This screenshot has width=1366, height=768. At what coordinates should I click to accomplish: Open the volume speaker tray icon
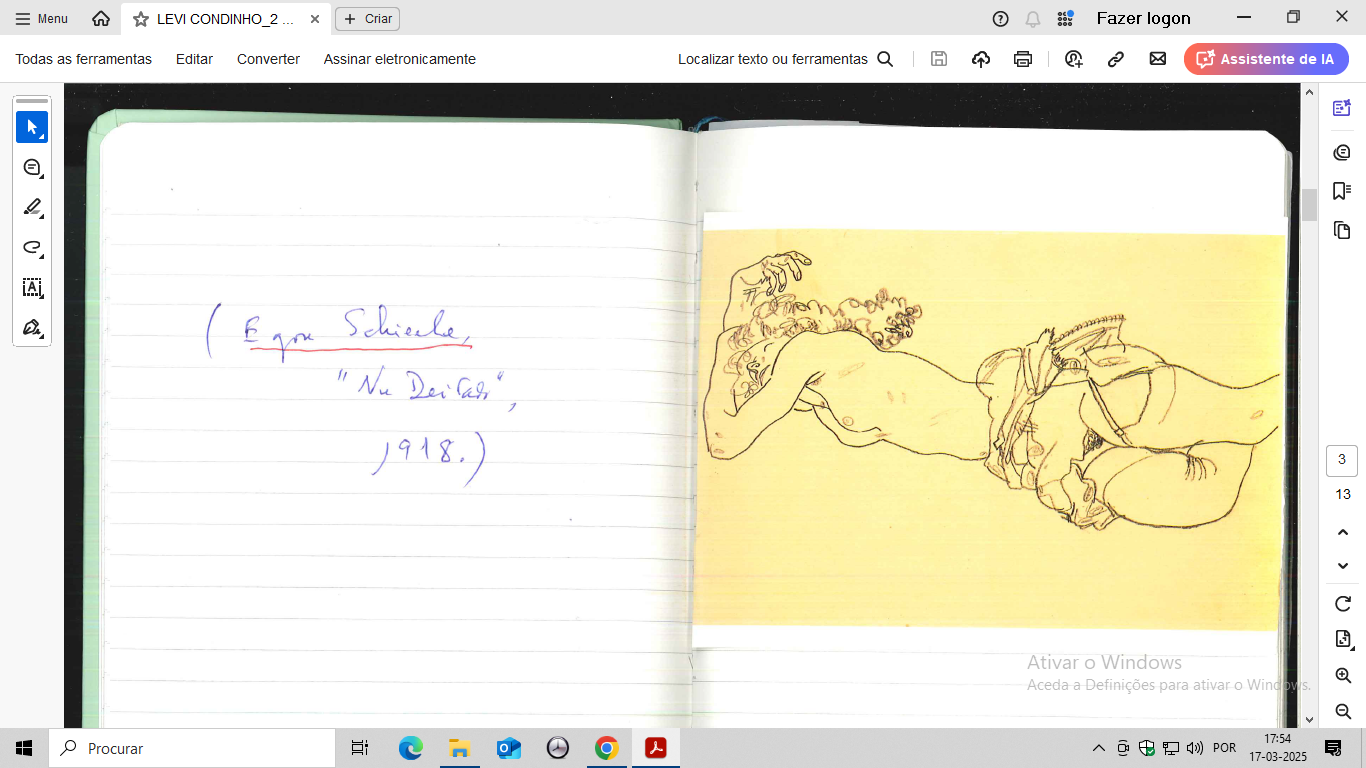pos(1194,748)
